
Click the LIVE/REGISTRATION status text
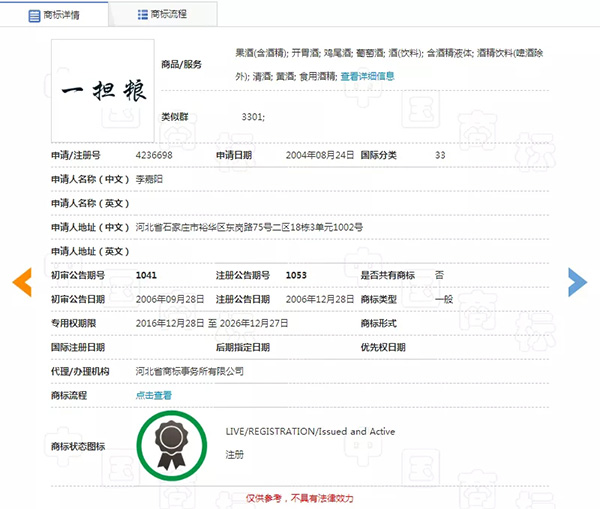pyautogui.click(x=310, y=432)
